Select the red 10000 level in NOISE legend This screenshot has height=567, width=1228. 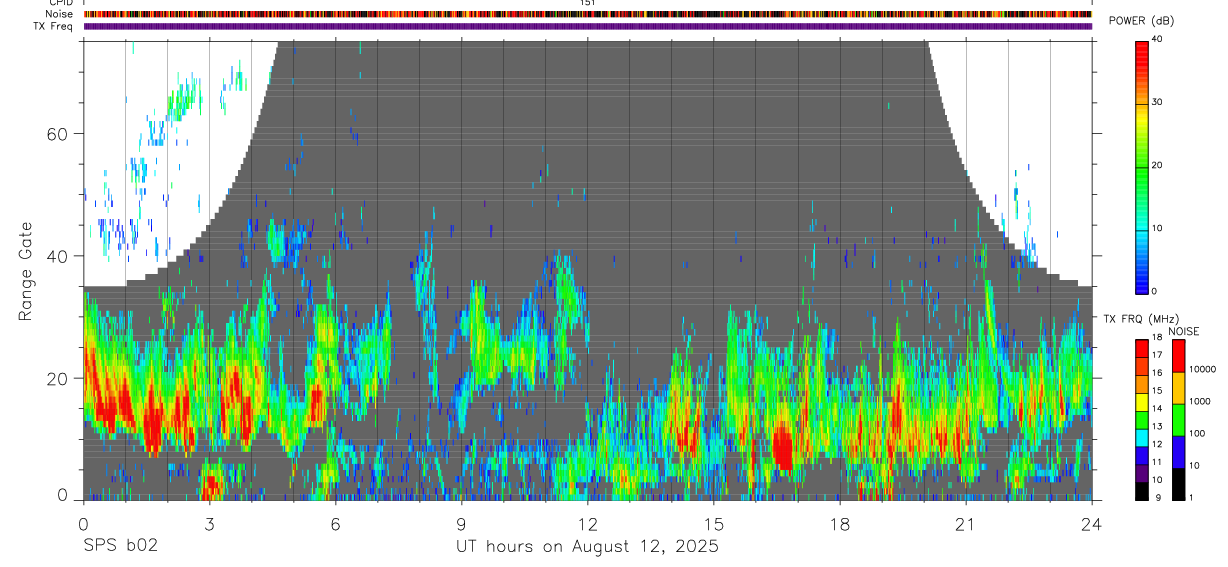[1178, 356]
